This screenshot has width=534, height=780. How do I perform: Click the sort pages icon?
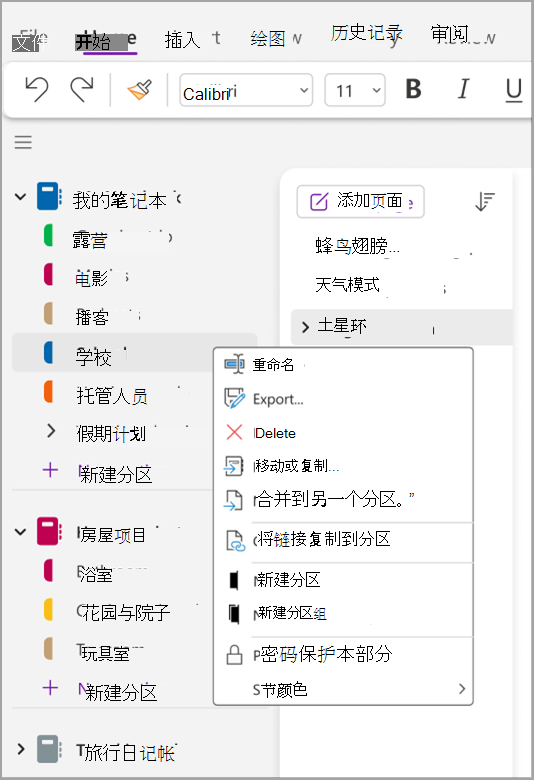pyautogui.click(x=484, y=201)
